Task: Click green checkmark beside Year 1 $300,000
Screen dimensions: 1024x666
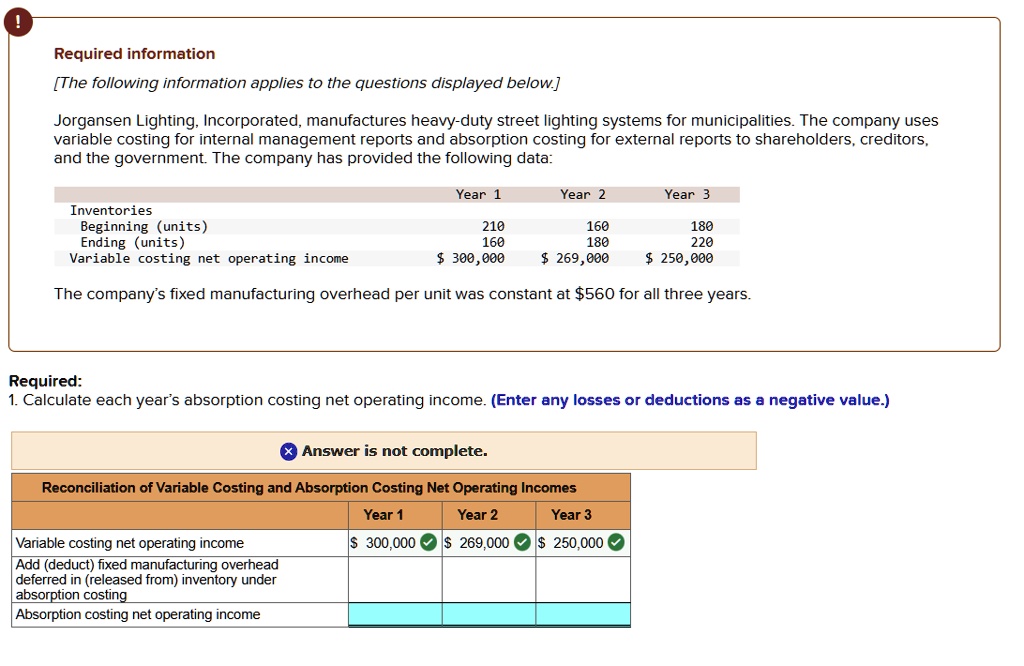Action: (x=428, y=543)
